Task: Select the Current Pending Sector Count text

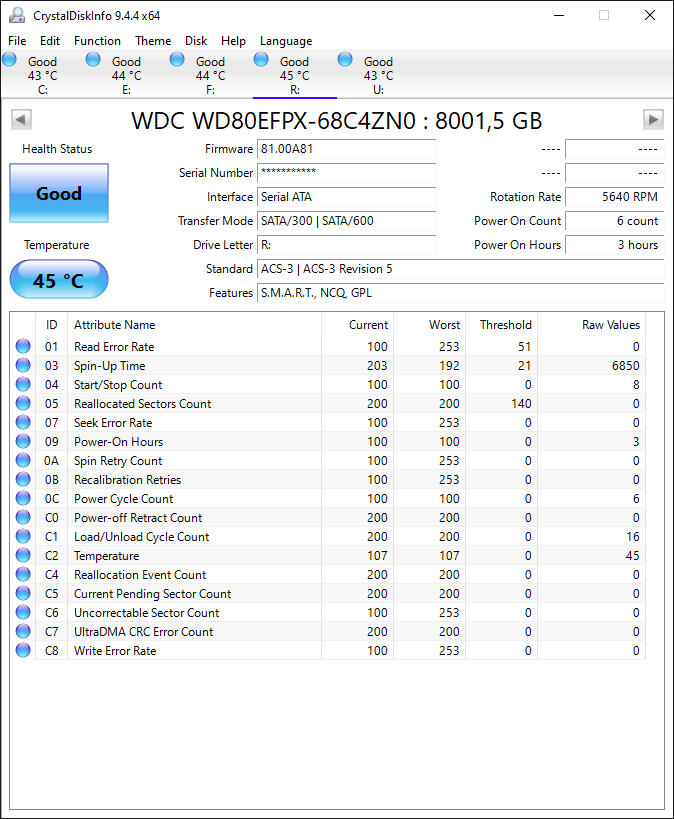Action: (x=153, y=594)
